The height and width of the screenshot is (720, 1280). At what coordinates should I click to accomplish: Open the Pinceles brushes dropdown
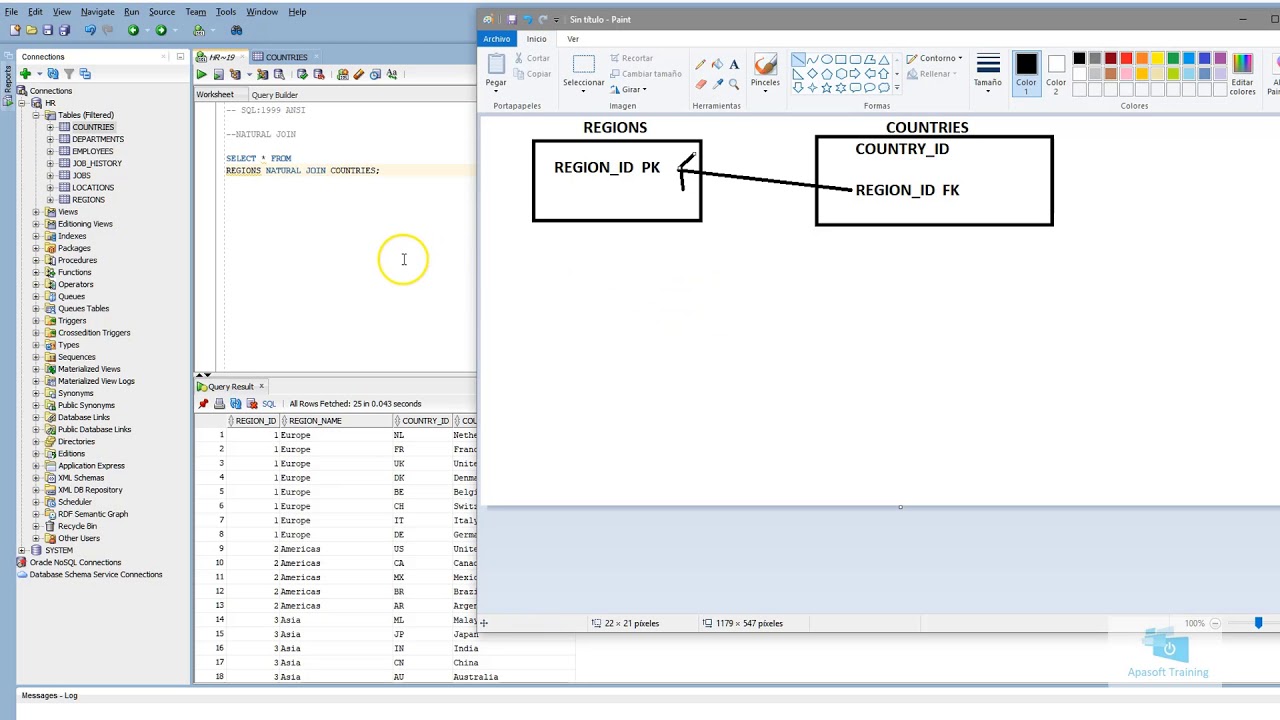click(x=765, y=73)
